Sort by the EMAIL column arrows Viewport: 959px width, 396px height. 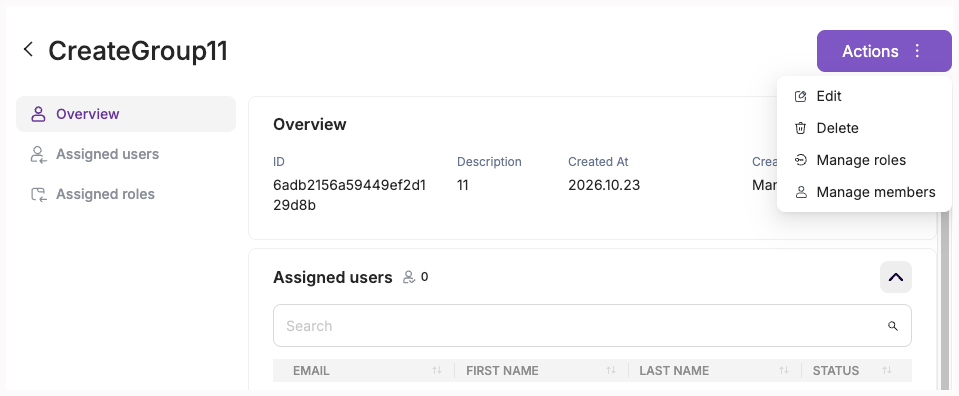tap(437, 370)
